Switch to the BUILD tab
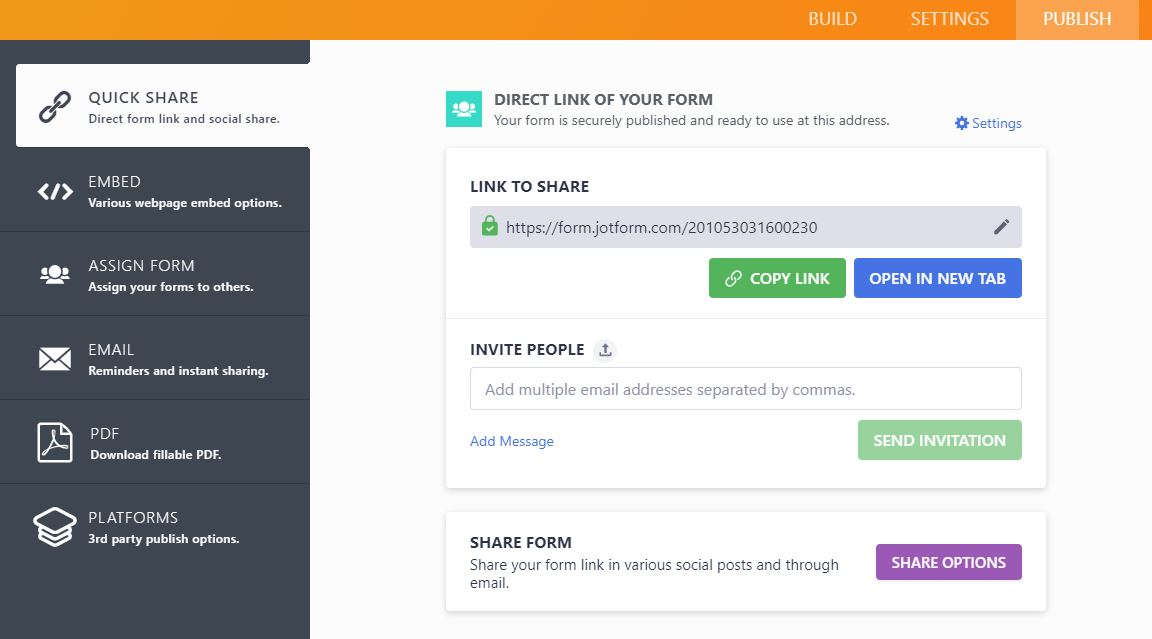The height and width of the screenshot is (639, 1152). pyautogui.click(x=832, y=19)
